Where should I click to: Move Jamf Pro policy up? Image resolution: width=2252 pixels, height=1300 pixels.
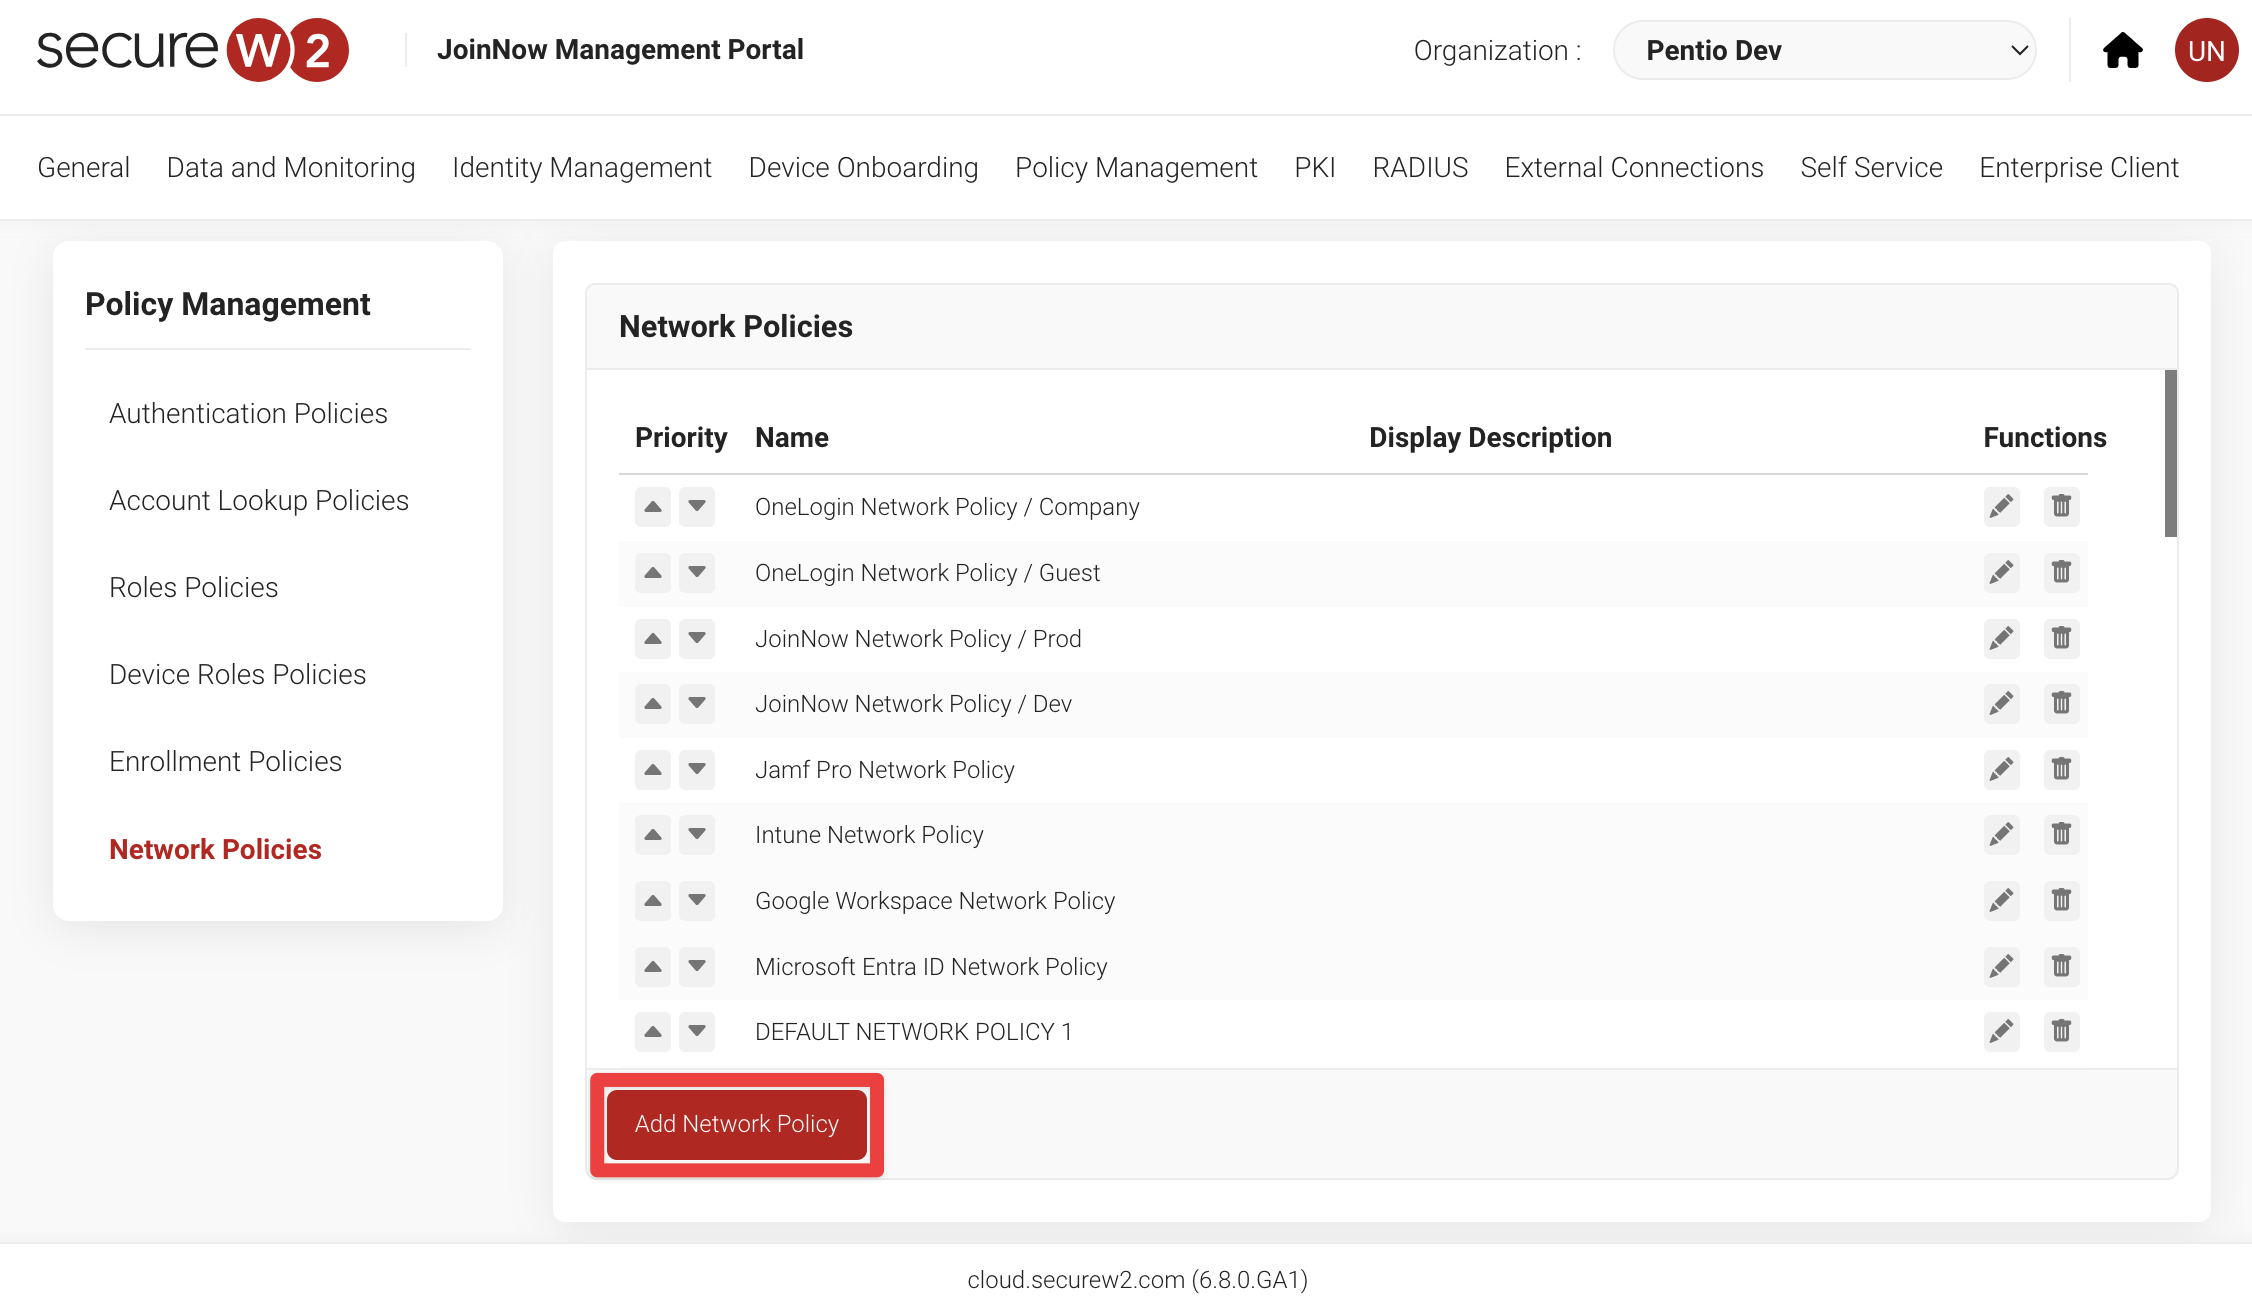[x=653, y=770]
